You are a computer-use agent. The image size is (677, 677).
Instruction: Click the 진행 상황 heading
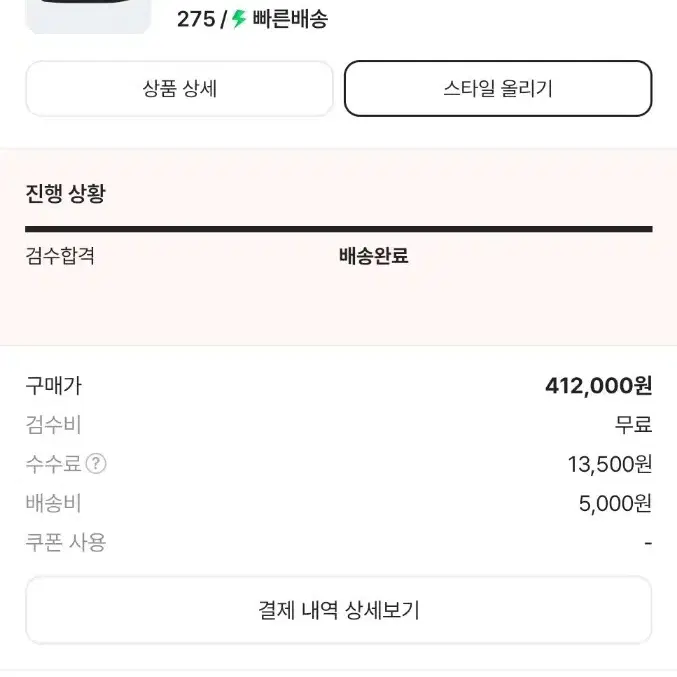coord(66,193)
